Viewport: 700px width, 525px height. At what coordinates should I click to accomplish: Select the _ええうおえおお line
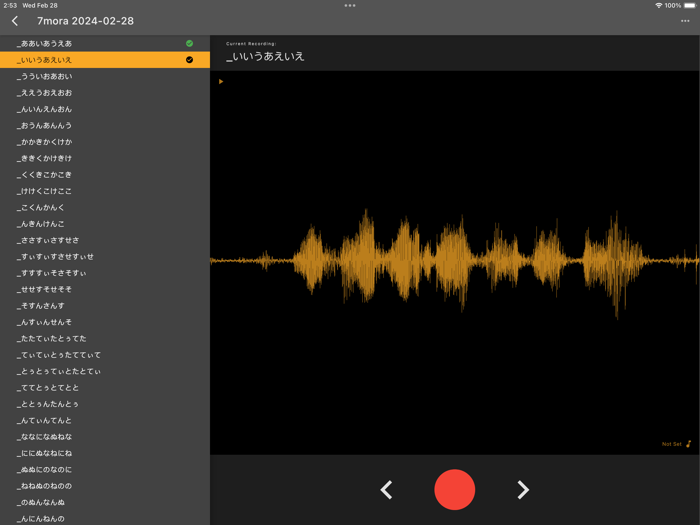click(105, 93)
